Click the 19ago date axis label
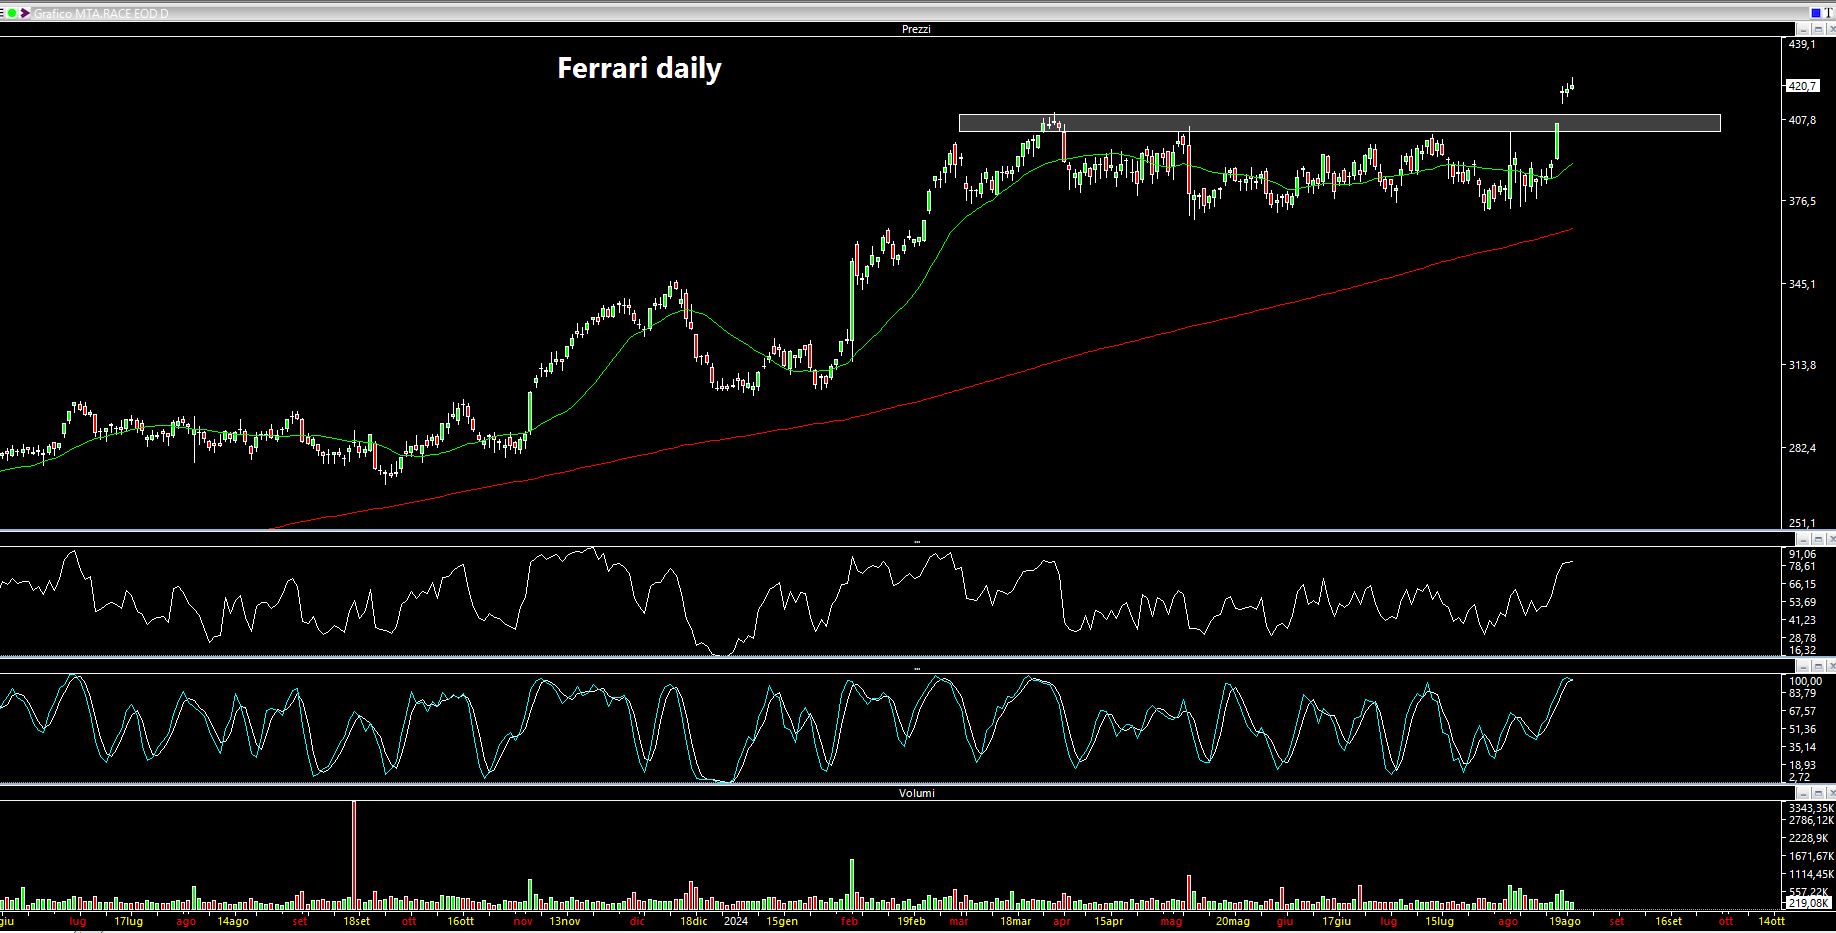This screenshot has width=1836, height=933. click(1564, 921)
